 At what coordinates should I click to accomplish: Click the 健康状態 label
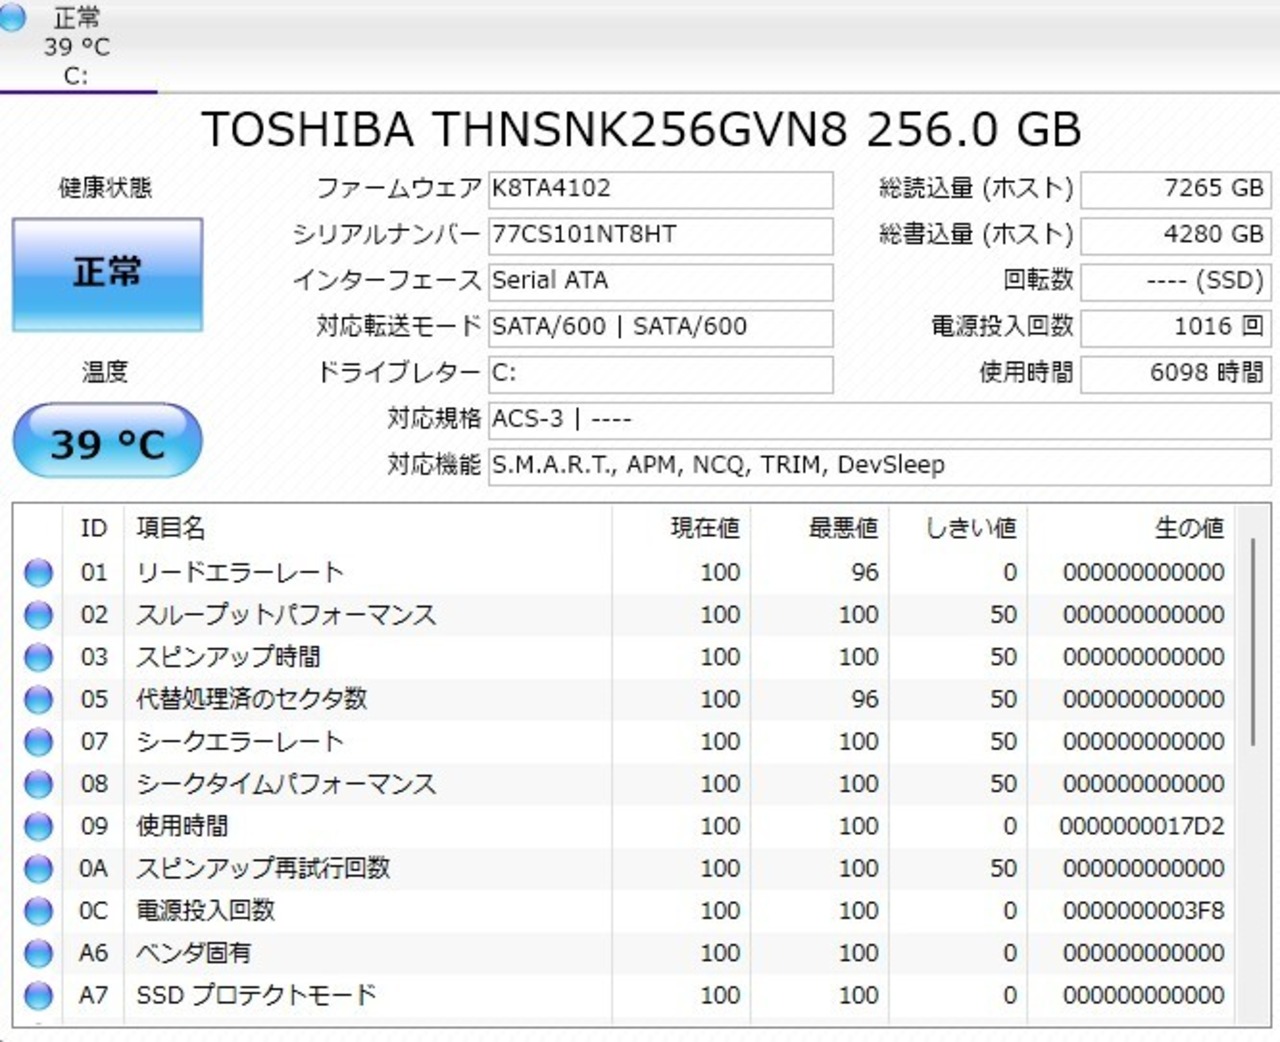105,188
